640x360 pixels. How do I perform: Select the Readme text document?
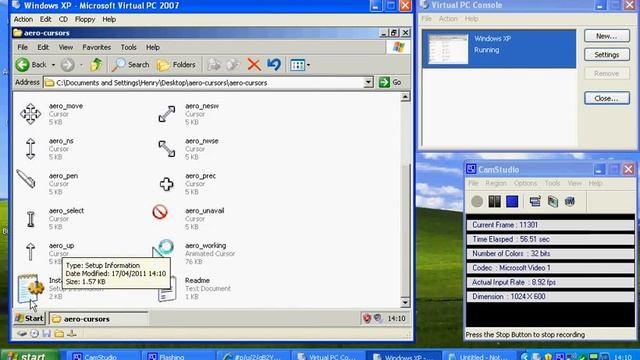[x=194, y=288]
